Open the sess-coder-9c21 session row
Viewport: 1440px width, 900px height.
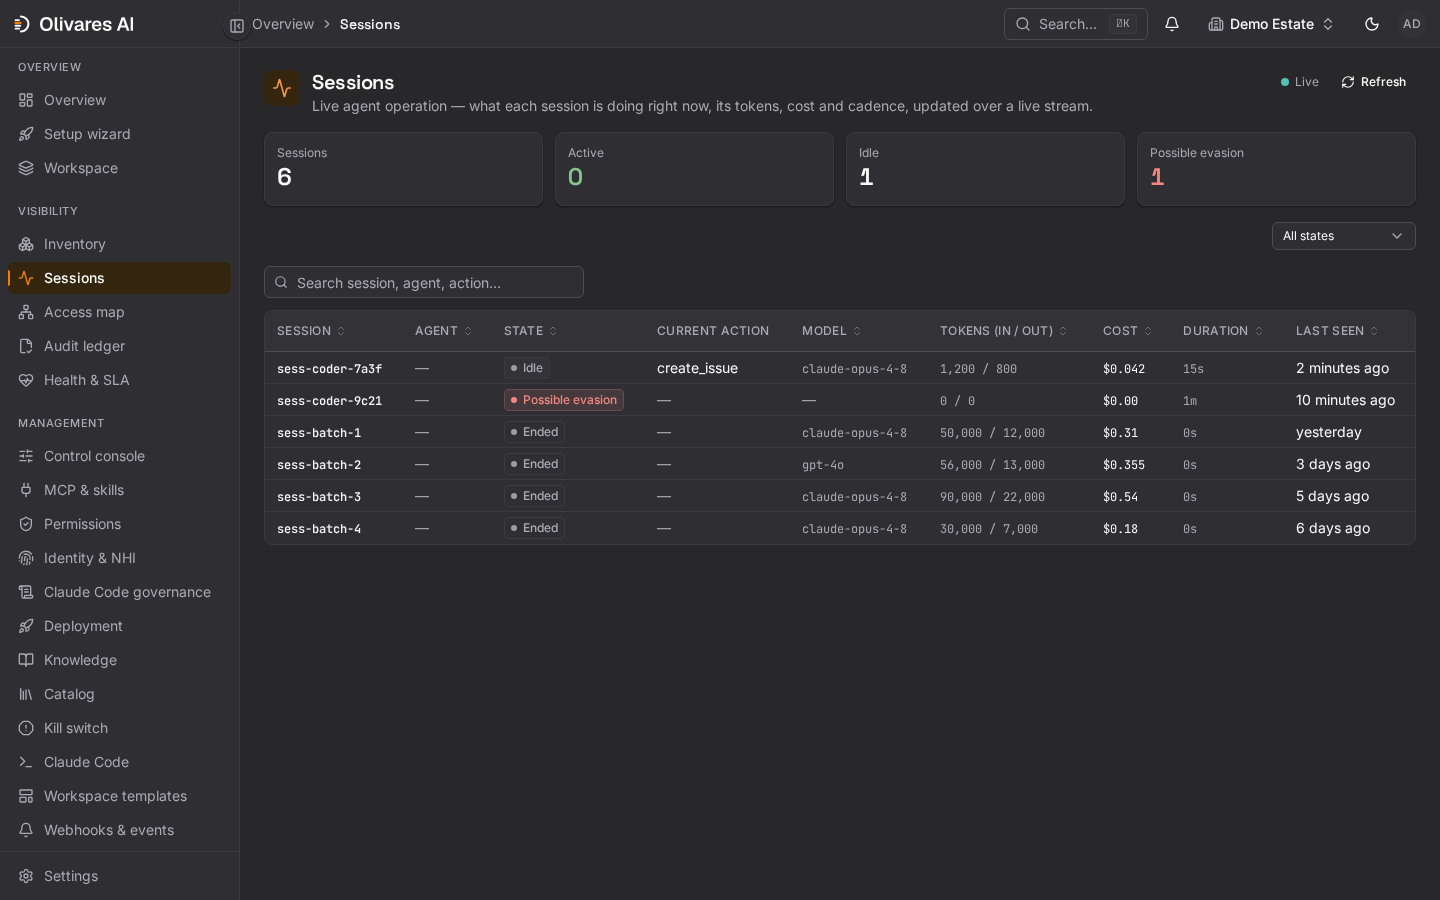pos(840,400)
